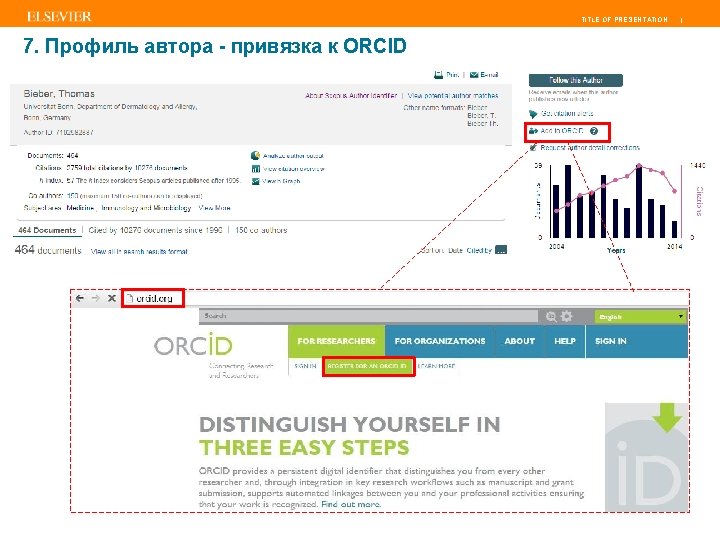
Task: Click the Request author detail corrections link text
Action: tap(590, 147)
